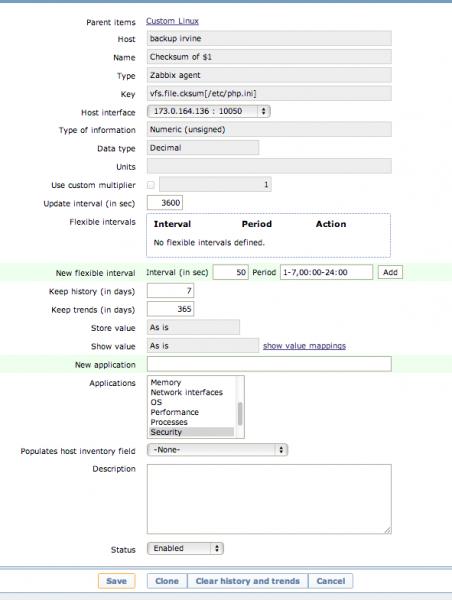This screenshot has width=452, height=600.
Task: Select Network interfaces in the Applications list
Action: 191,392
